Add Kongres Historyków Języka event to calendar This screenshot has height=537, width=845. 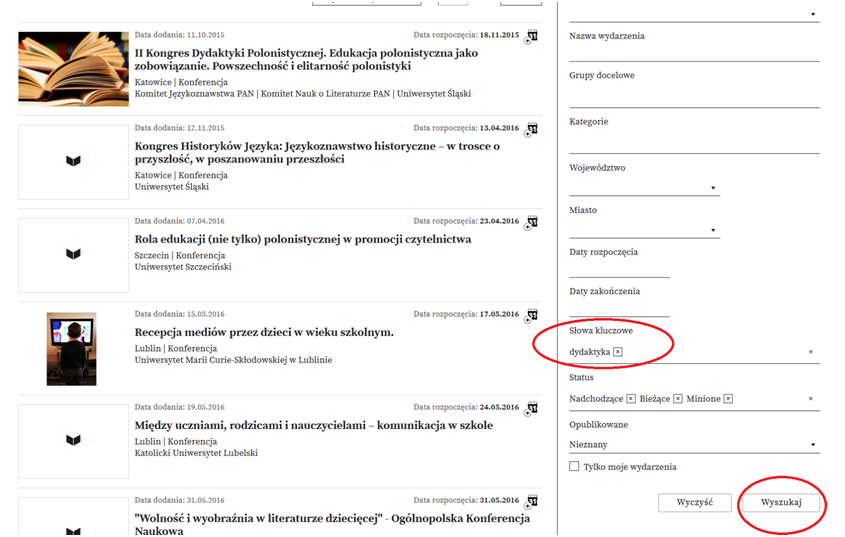click(532, 129)
